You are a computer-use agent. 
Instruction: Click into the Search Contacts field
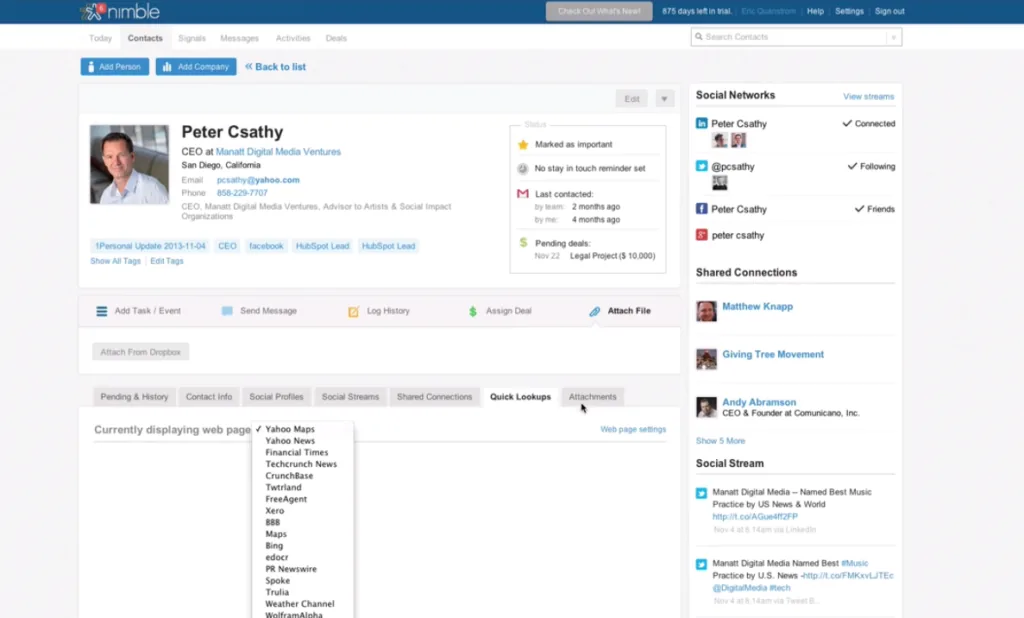(790, 37)
